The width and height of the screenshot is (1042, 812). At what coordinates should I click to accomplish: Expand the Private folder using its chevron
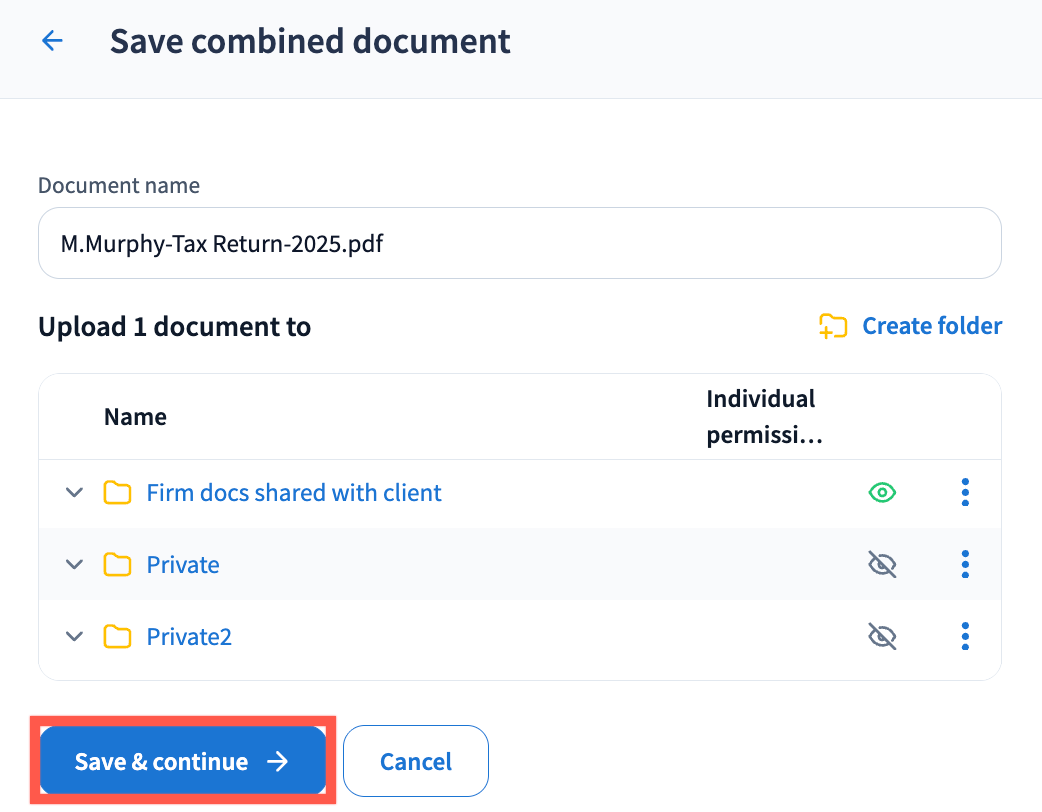point(74,565)
